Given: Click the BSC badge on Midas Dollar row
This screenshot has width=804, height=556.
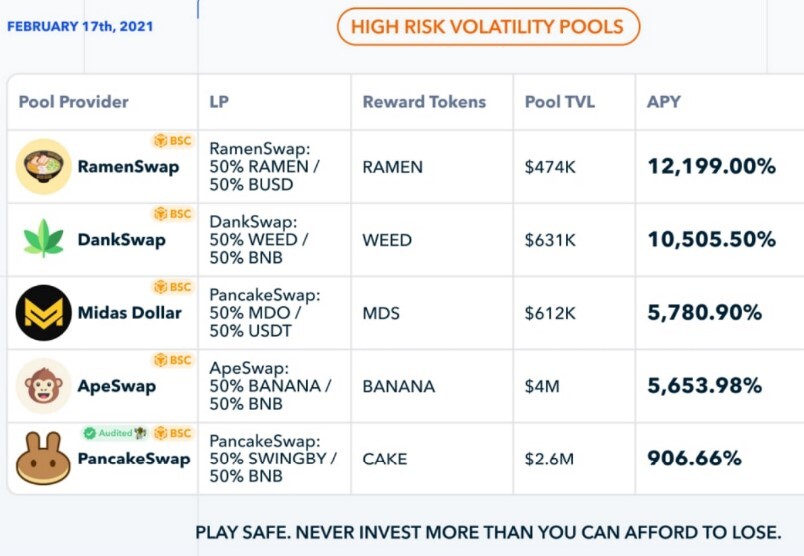Looking at the screenshot, I should pyautogui.click(x=173, y=287).
